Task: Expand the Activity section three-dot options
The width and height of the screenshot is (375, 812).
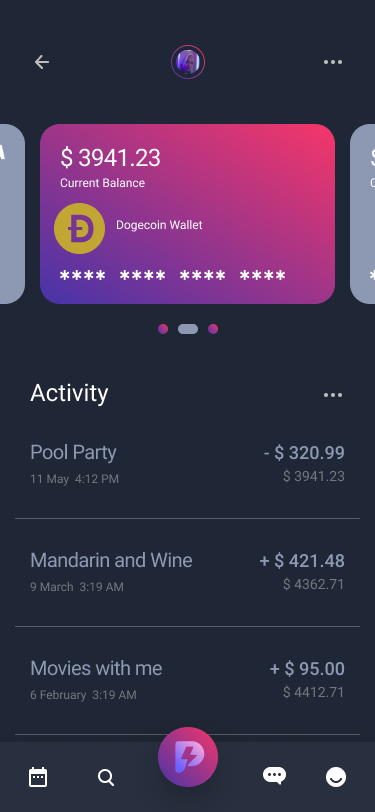Action: pos(333,395)
